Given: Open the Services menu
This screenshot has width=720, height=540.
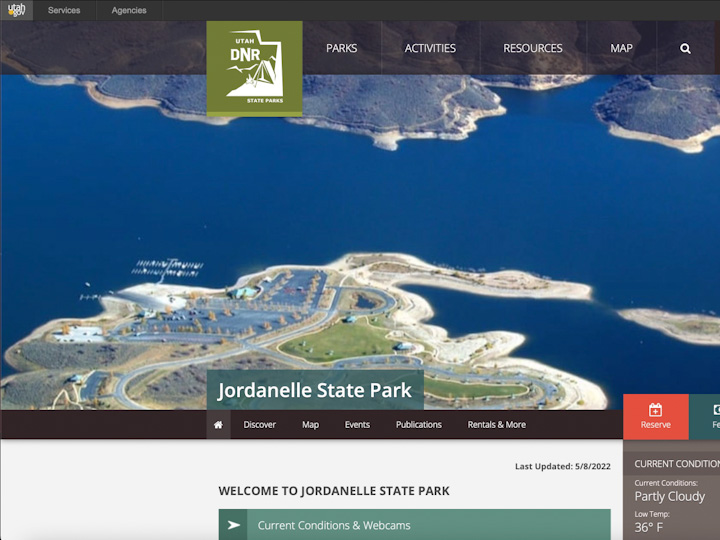Looking at the screenshot, I should (x=64, y=10).
